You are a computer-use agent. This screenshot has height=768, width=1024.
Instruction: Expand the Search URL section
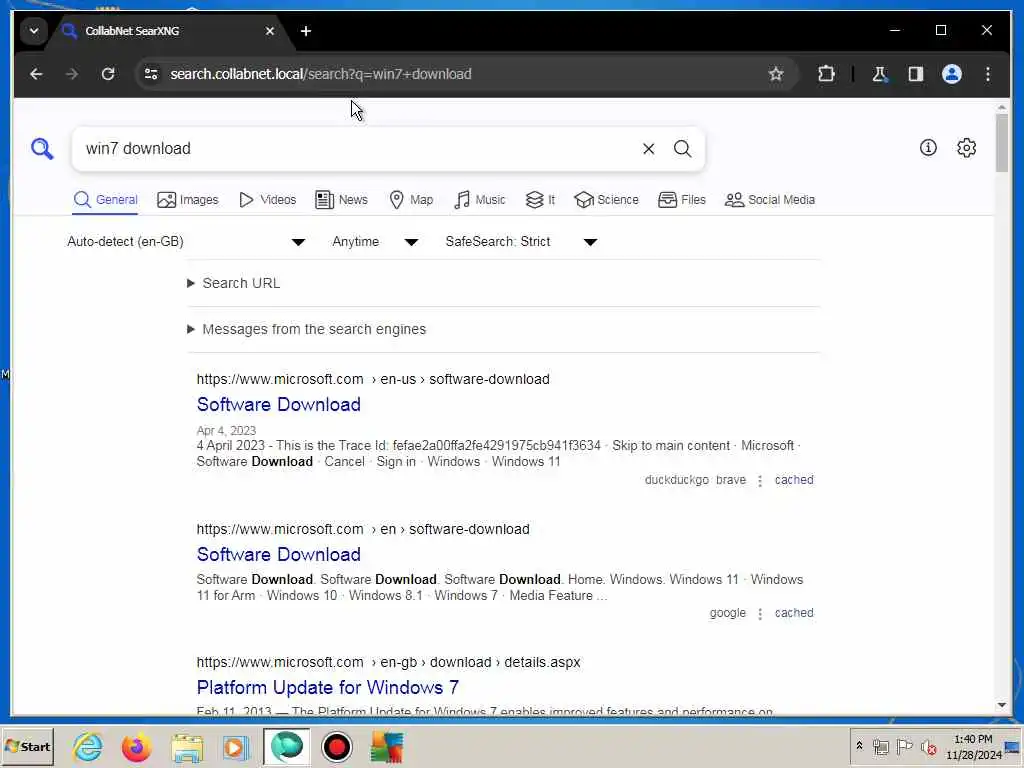(x=234, y=283)
